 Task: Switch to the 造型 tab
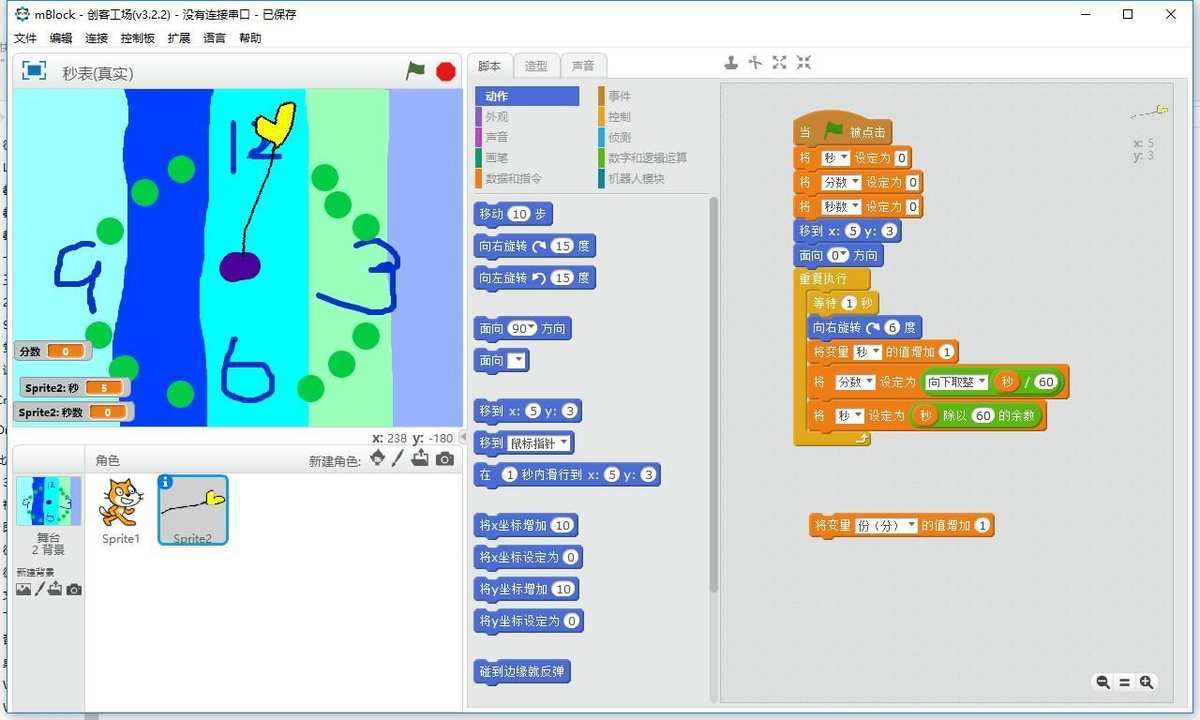click(536, 66)
